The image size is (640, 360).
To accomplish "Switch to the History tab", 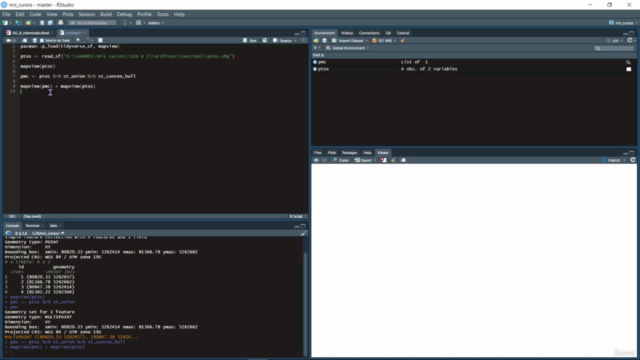I will coord(347,33).
